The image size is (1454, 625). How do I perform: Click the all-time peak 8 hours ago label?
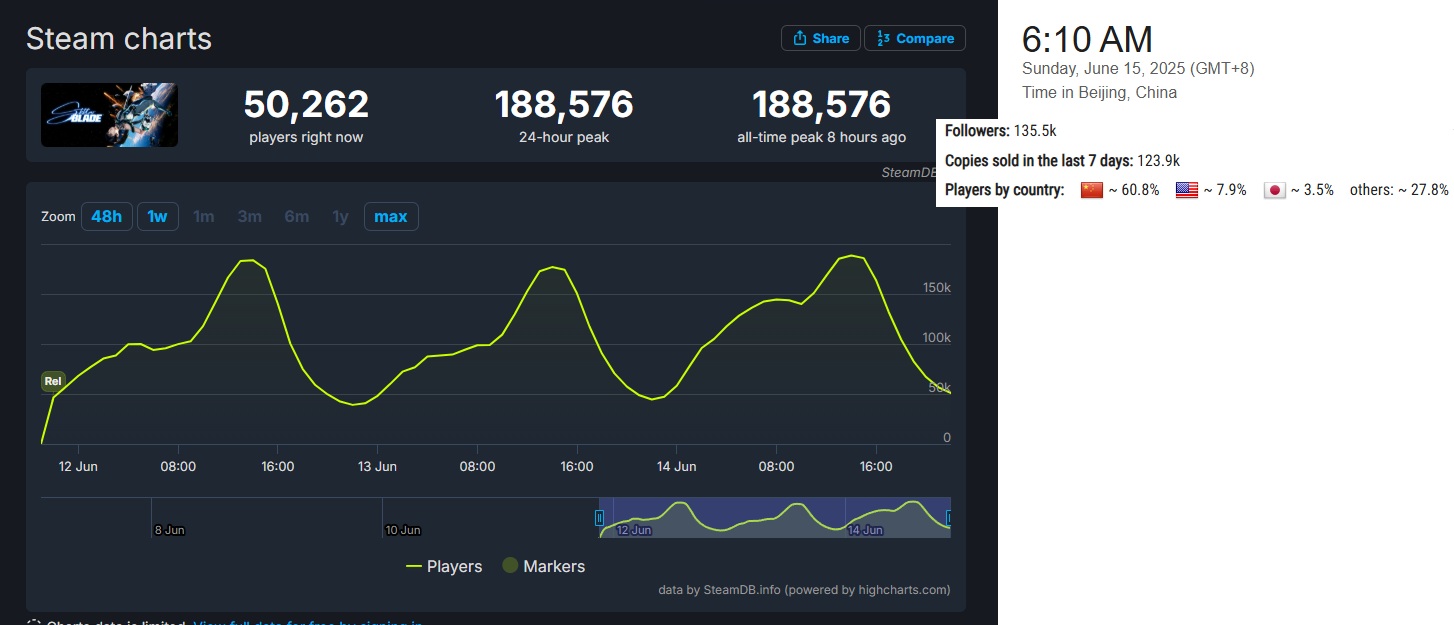(x=821, y=137)
